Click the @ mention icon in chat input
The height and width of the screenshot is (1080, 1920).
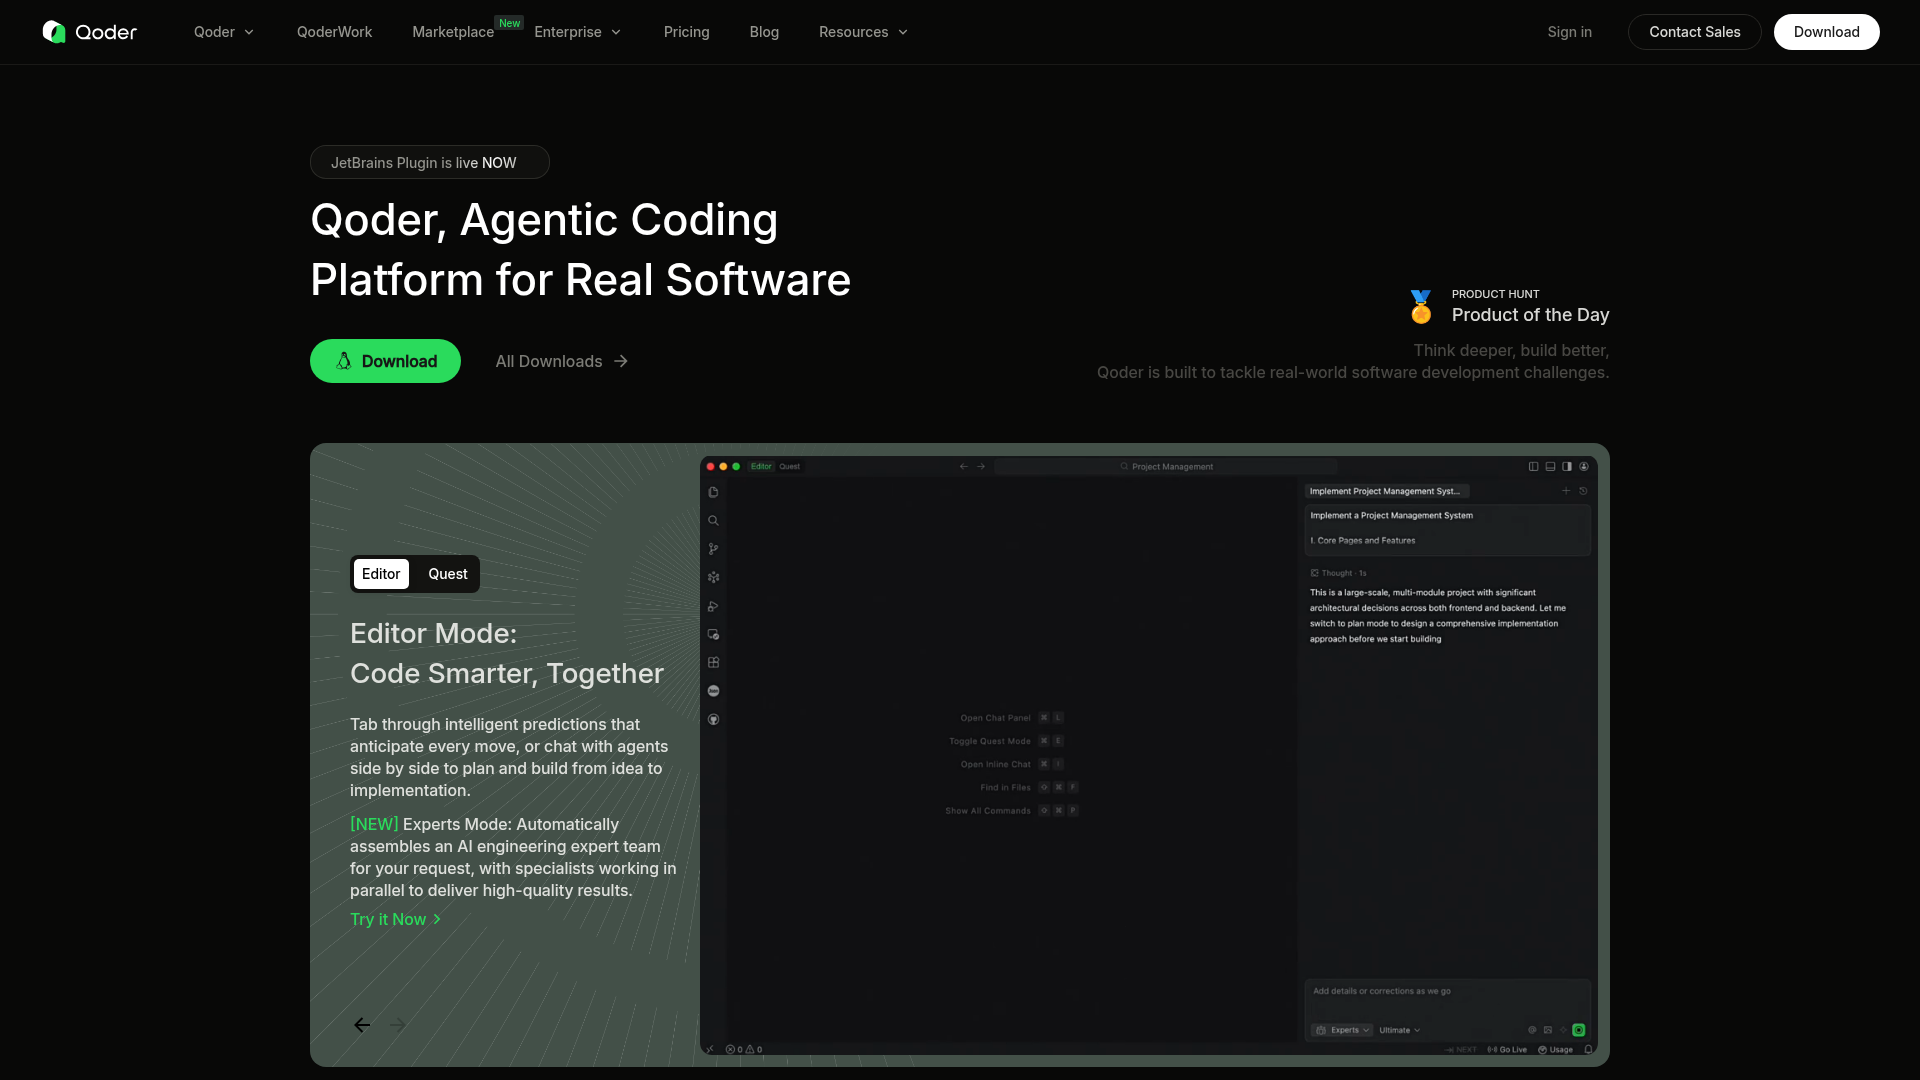click(1532, 1030)
